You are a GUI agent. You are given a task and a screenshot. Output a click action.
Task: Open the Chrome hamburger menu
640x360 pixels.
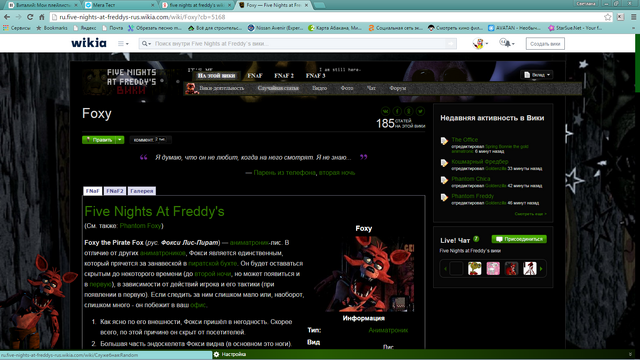(x=633, y=17)
